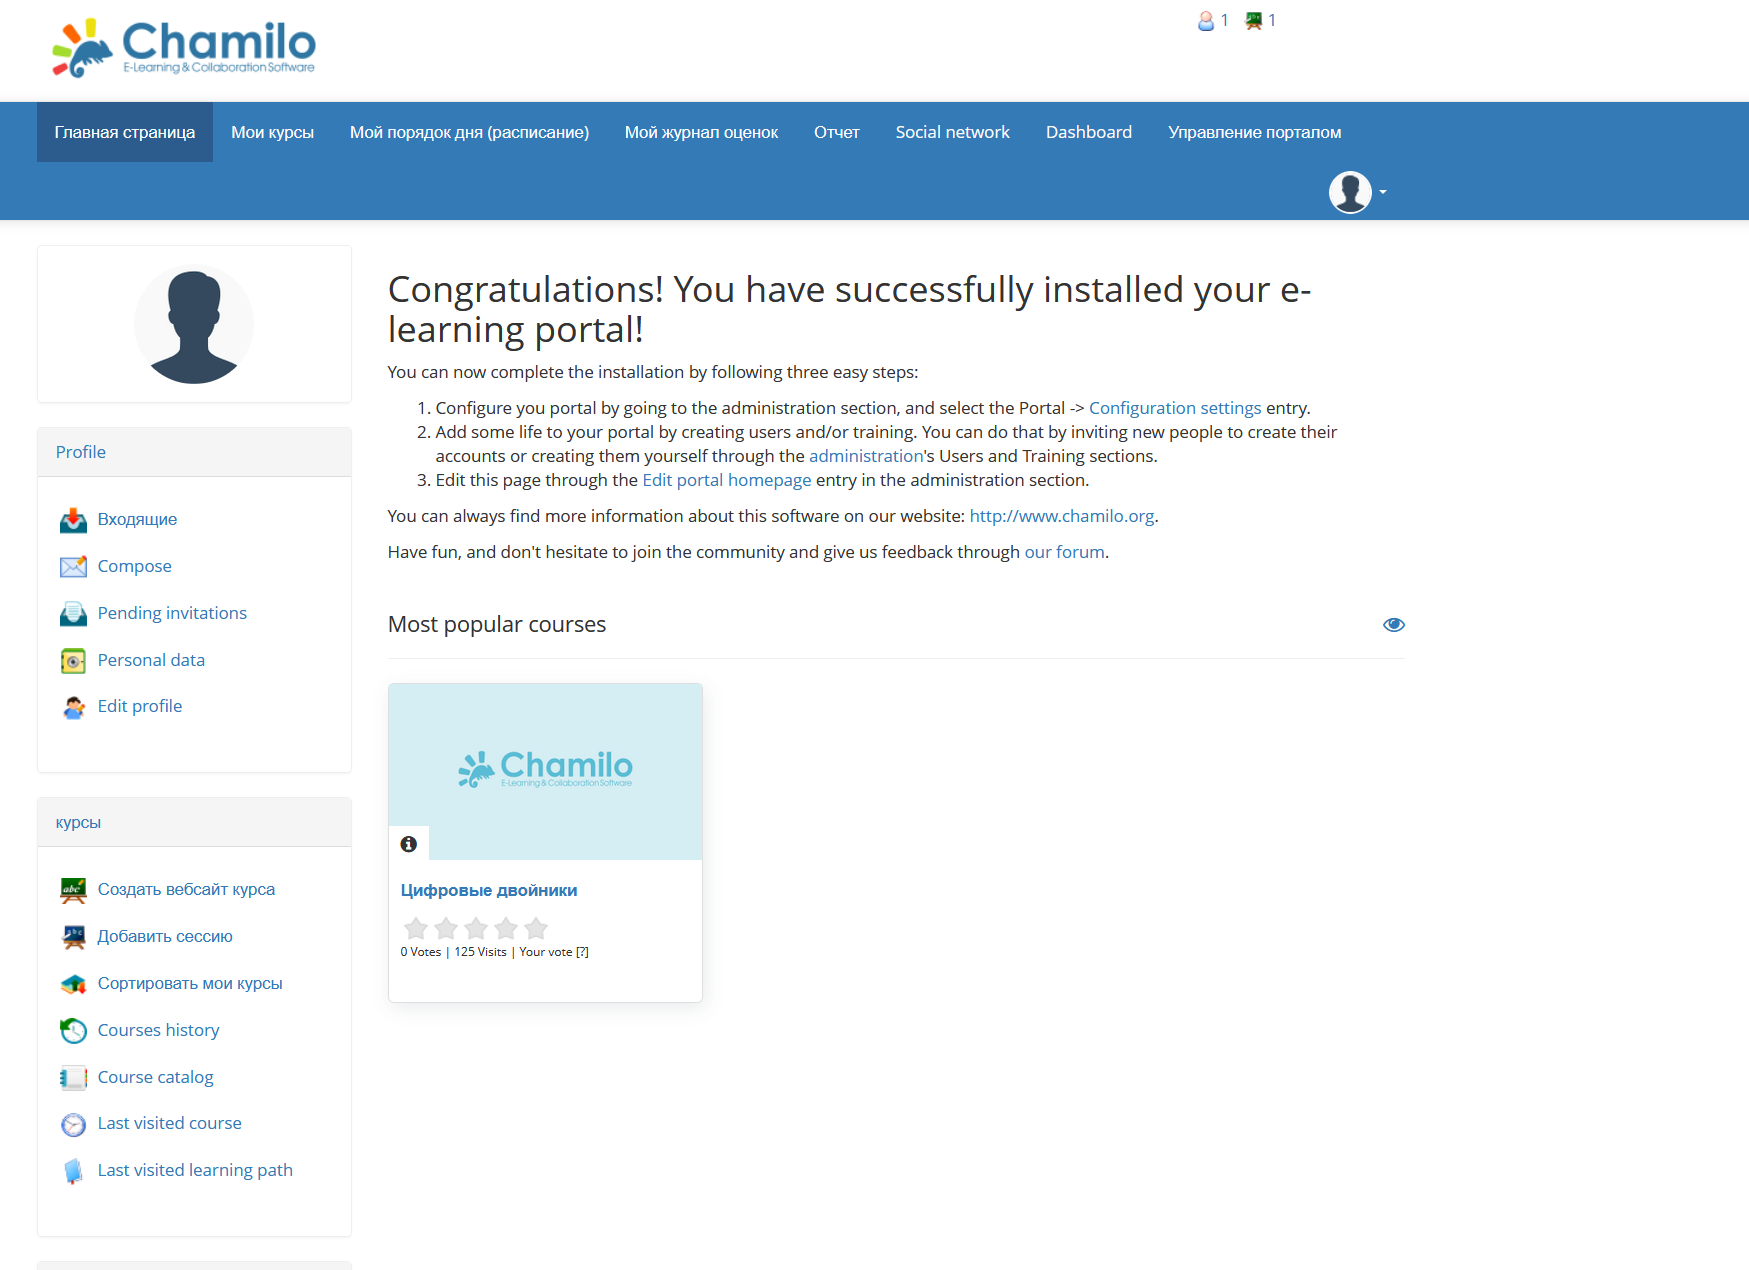This screenshot has width=1749, height=1270.
Task: Open users online in course icon
Action: (1254, 20)
